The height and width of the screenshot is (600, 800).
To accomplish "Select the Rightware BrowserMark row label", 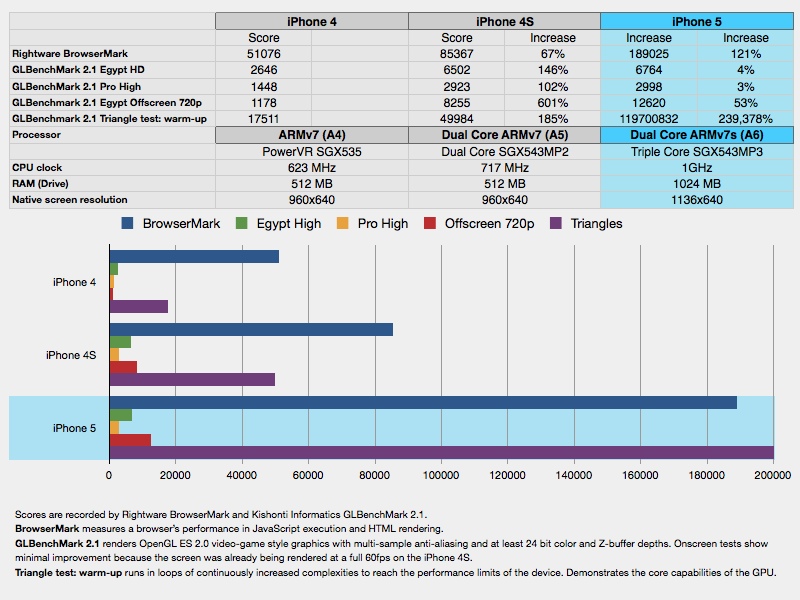I will click(70, 54).
